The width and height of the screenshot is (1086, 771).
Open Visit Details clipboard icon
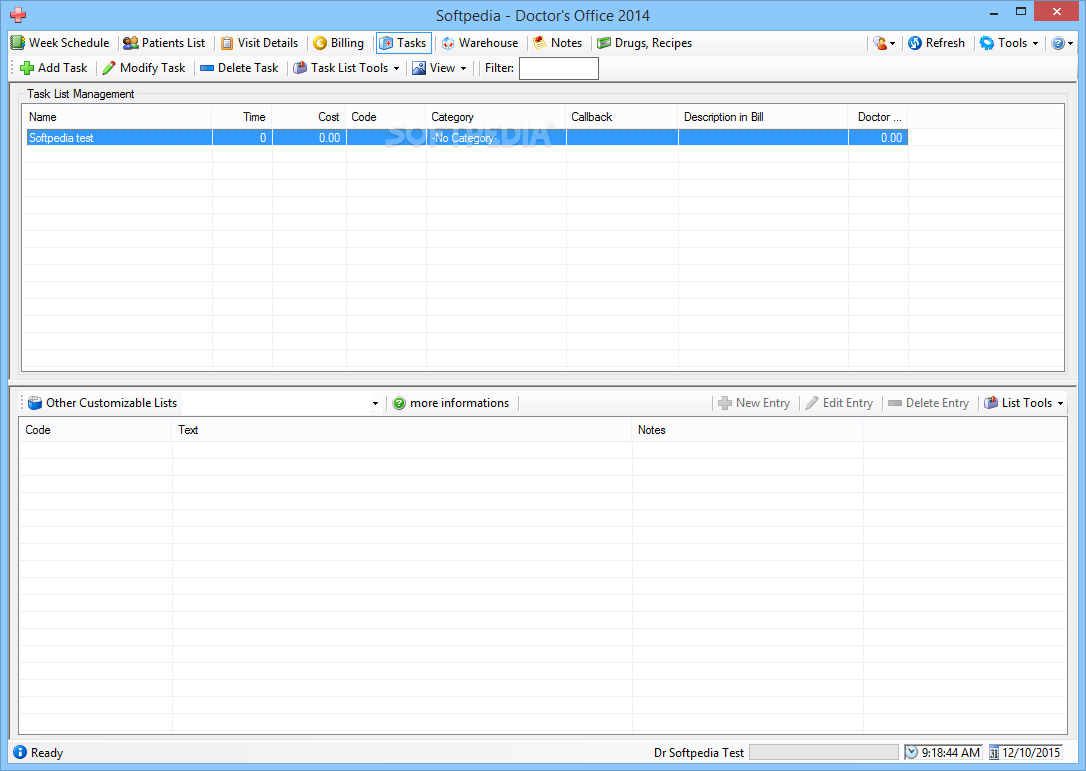click(226, 43)
